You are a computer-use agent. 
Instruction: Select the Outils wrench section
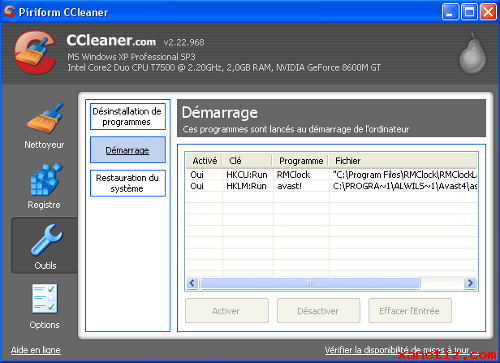(45, 246)
